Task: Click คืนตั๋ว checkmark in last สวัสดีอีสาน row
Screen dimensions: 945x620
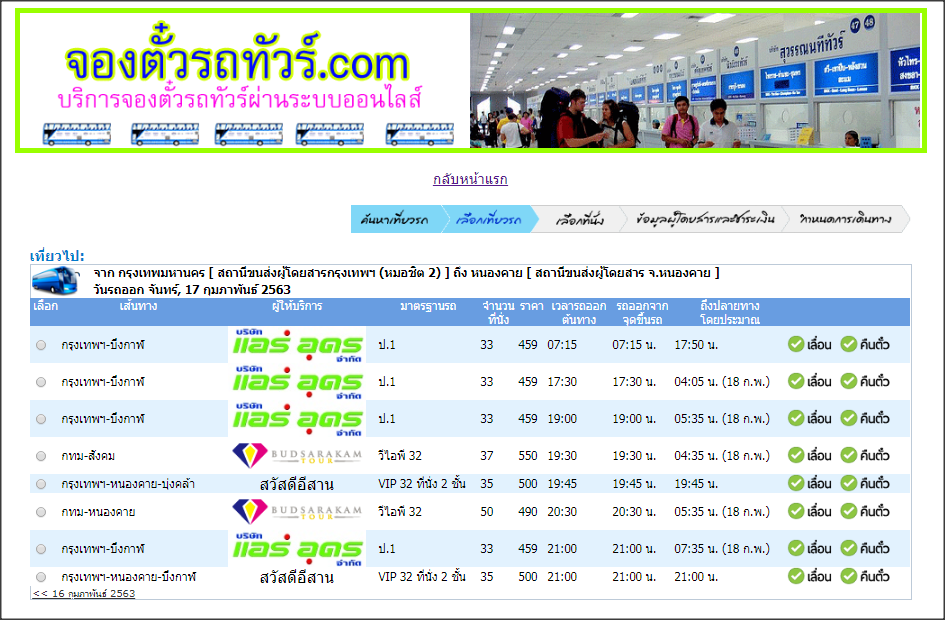Action: tap(849, 576)
